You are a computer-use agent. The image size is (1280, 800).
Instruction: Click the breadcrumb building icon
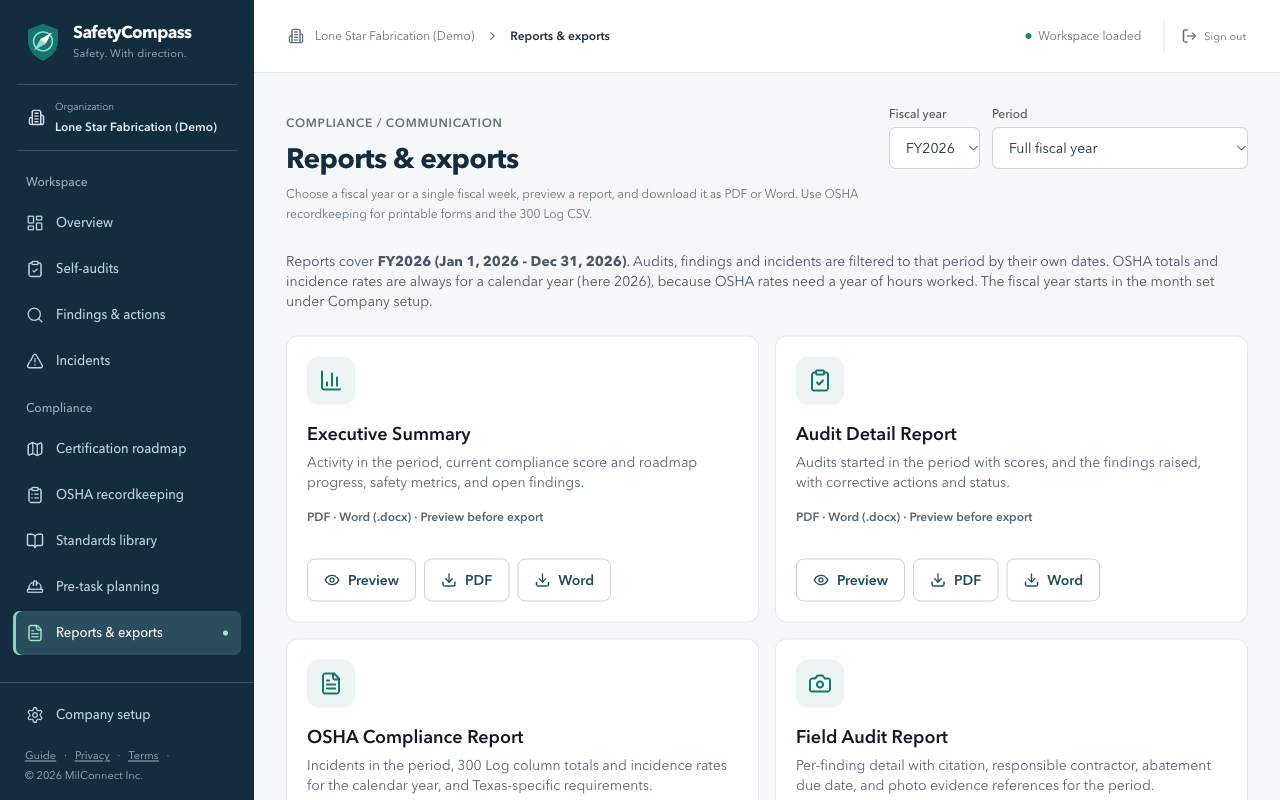[x=296, y=36]
